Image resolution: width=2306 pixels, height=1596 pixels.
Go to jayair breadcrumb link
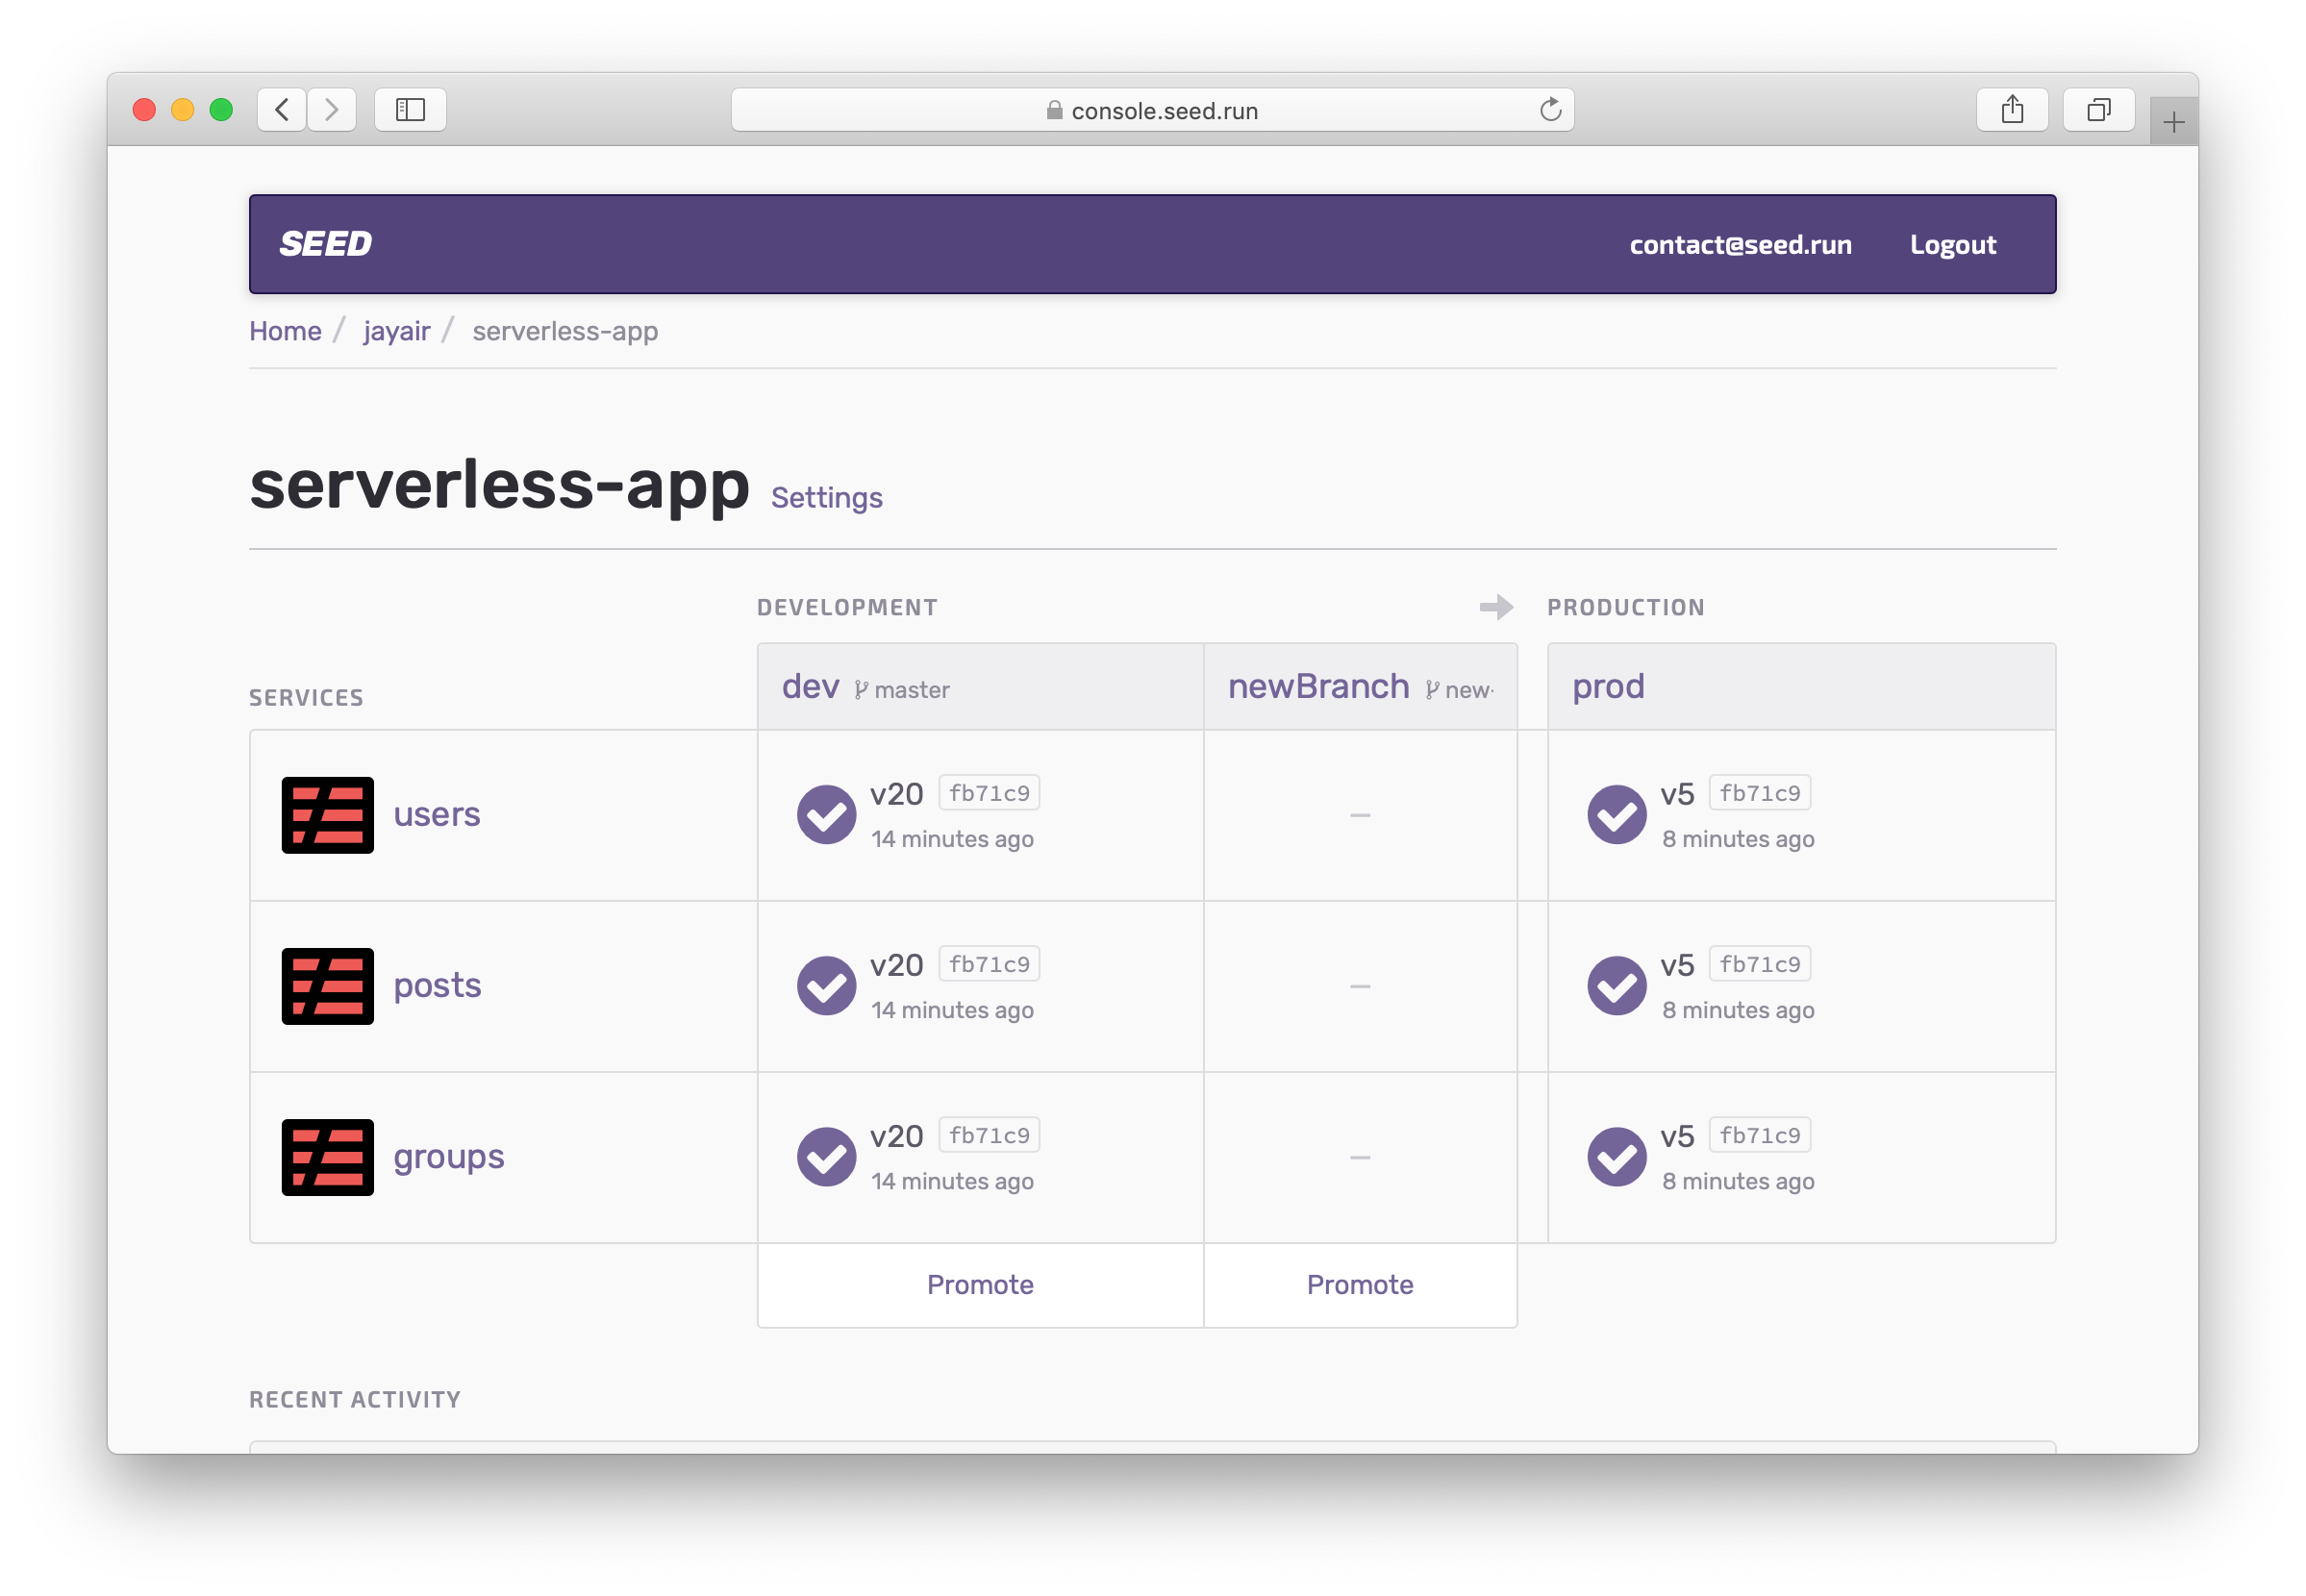[396, 331]
